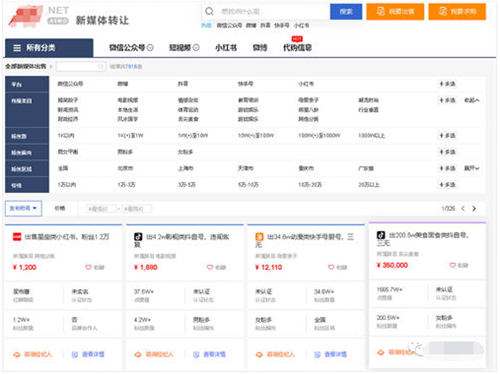Click the contact-agent icon on the ¥1,880 card
Image resolution: width=500 pixels, height=374 pixels.
(138, 354)
